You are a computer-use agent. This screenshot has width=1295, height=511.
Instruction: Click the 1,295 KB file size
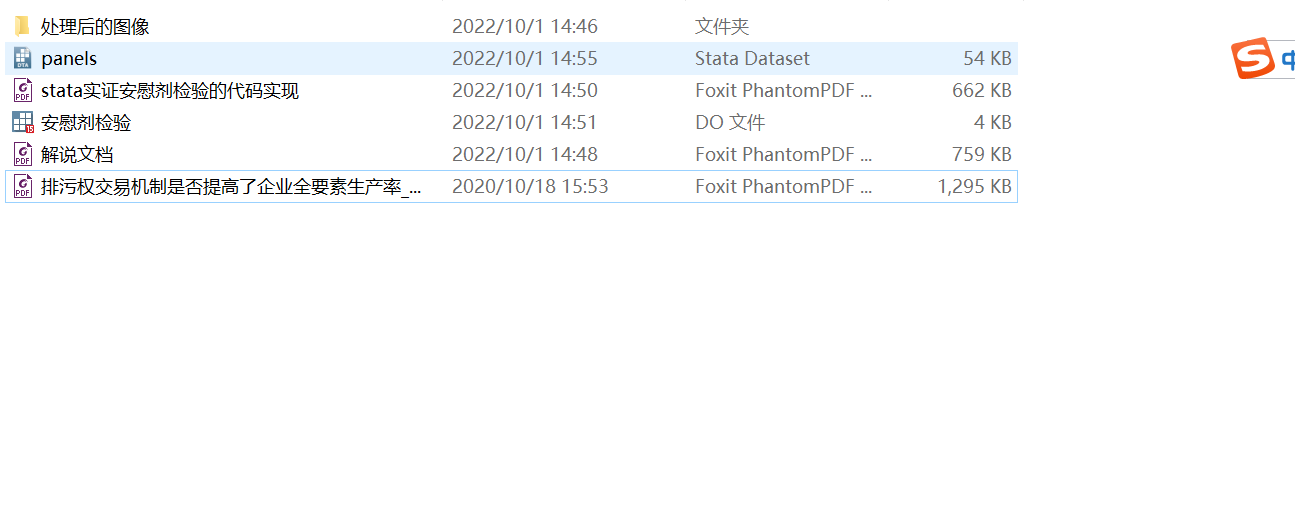coord(974,187)
